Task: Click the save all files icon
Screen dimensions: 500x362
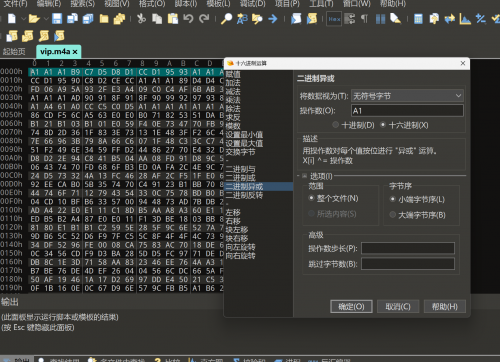Action: [x=72, y=19]
